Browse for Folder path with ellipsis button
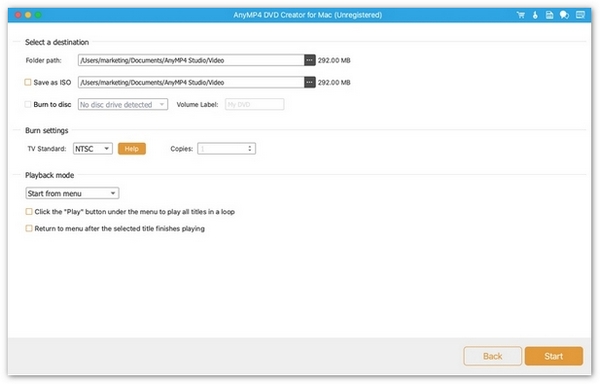 pos(310,60)
